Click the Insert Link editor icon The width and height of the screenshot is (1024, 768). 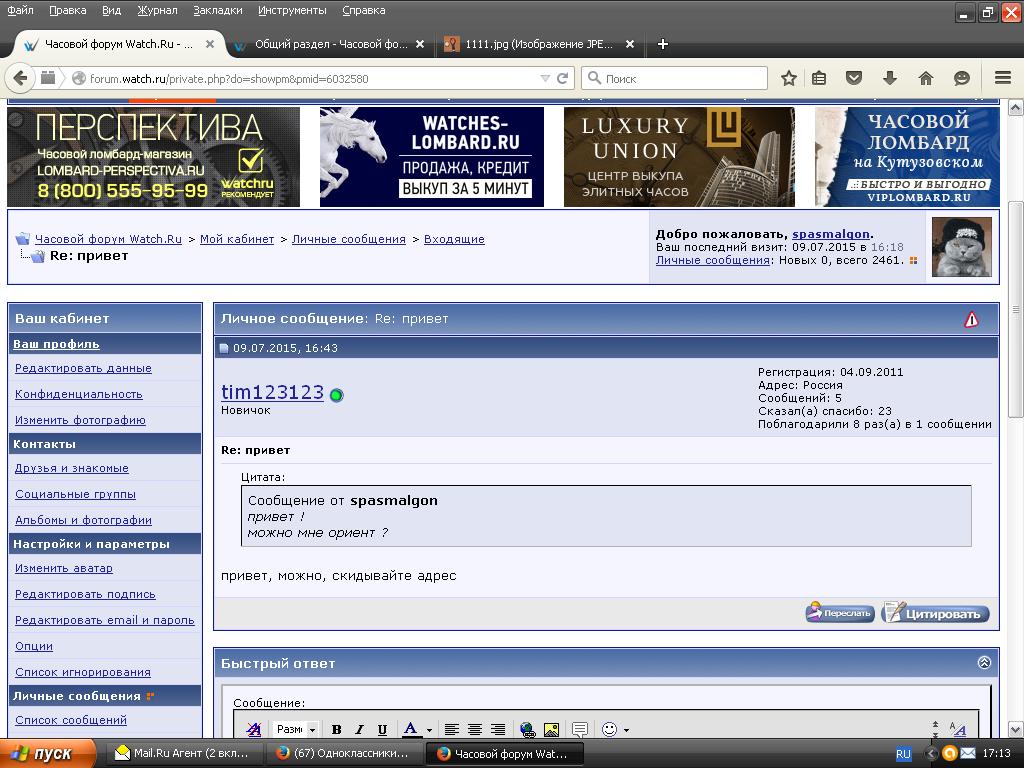coord(527,730)
